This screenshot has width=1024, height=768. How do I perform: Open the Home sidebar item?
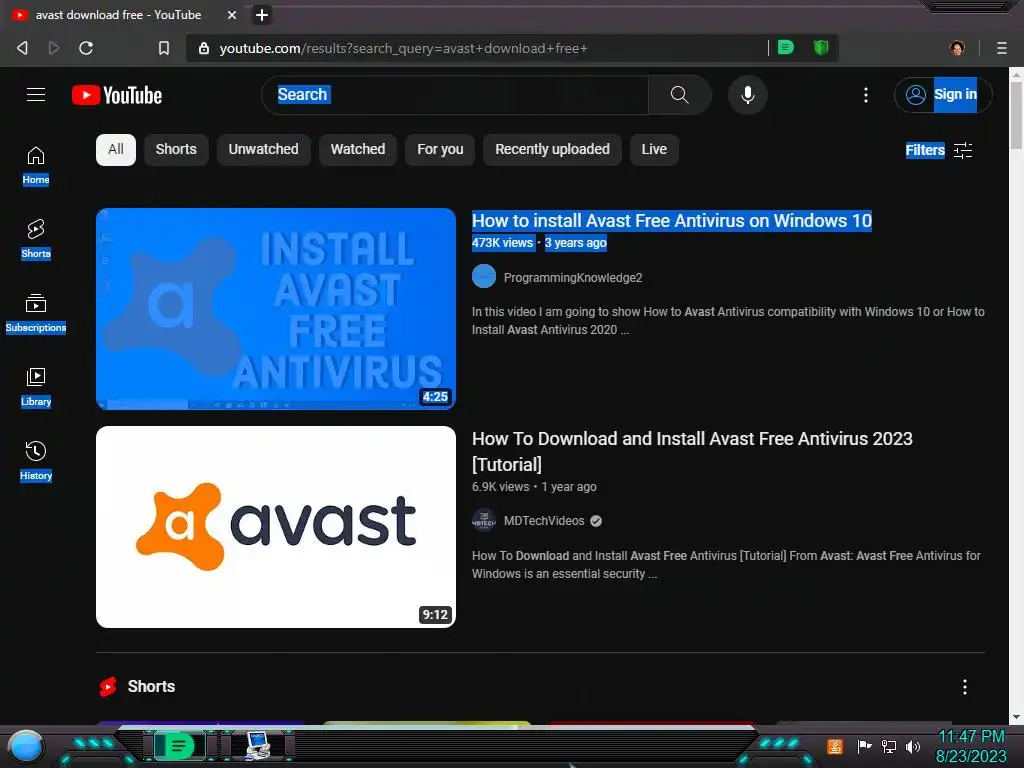pos(36,166)
